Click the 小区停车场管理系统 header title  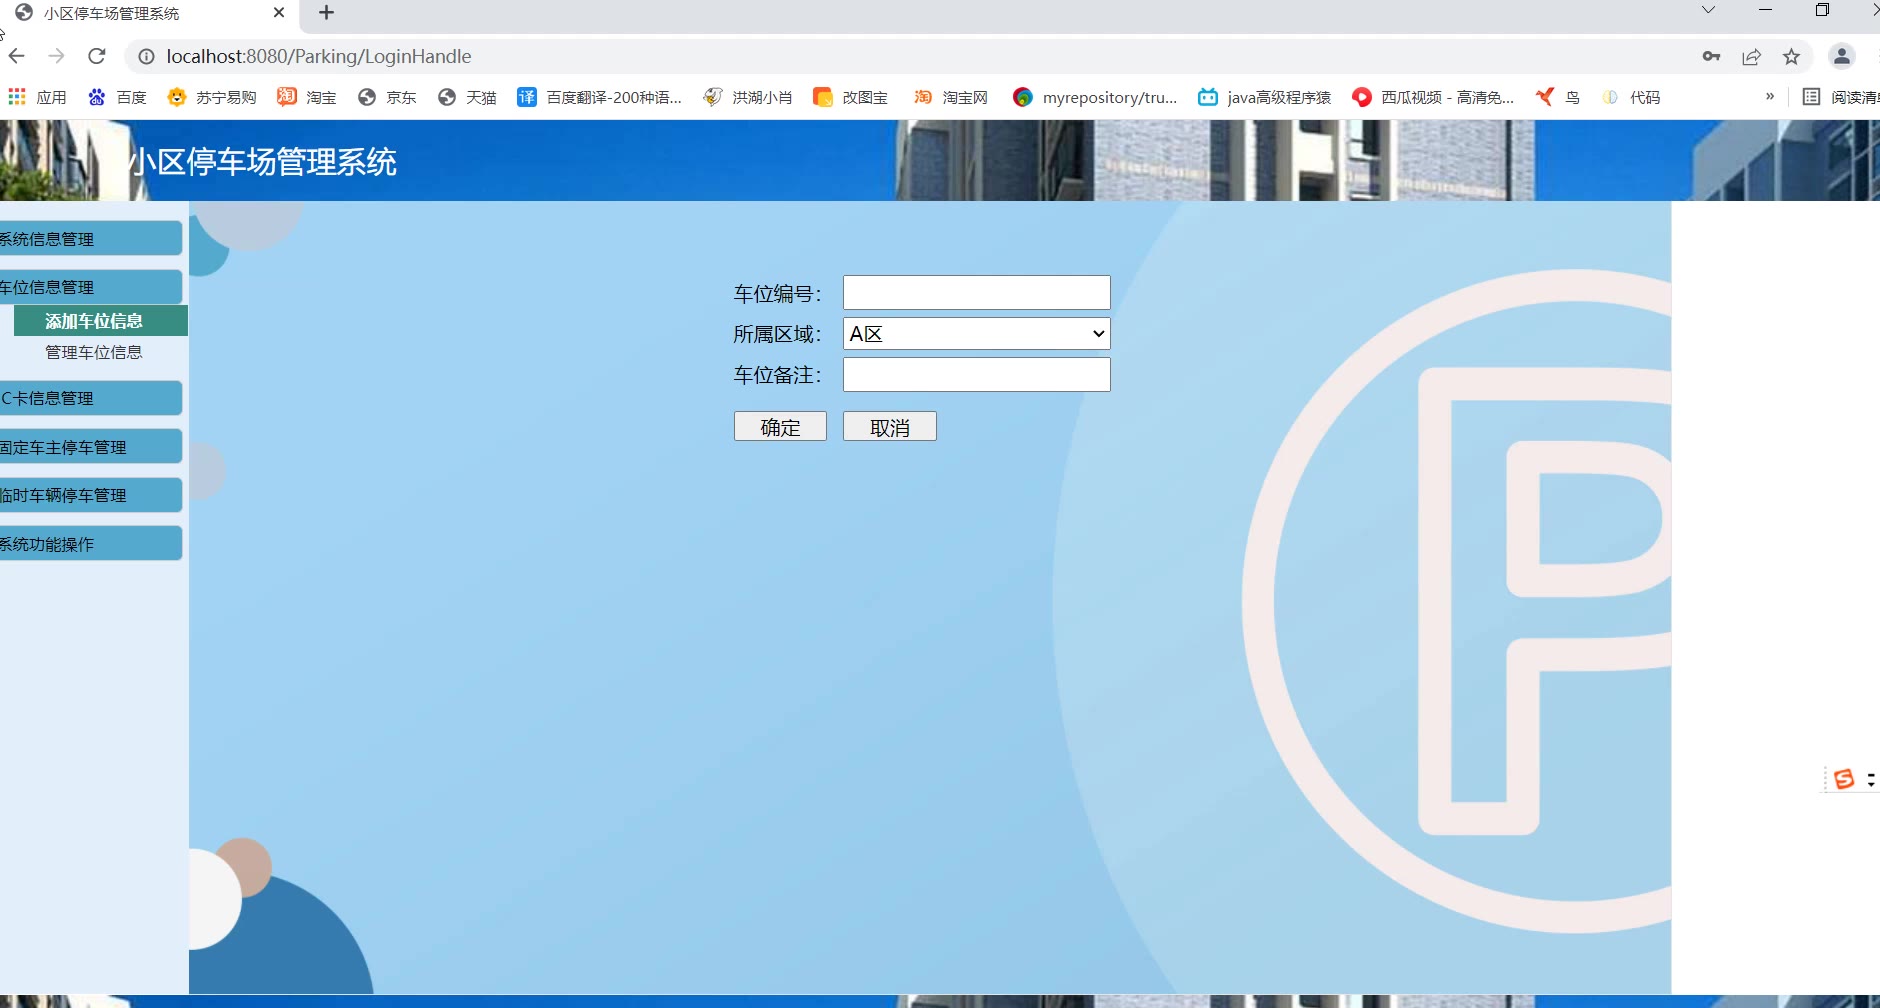click(264, 162)
